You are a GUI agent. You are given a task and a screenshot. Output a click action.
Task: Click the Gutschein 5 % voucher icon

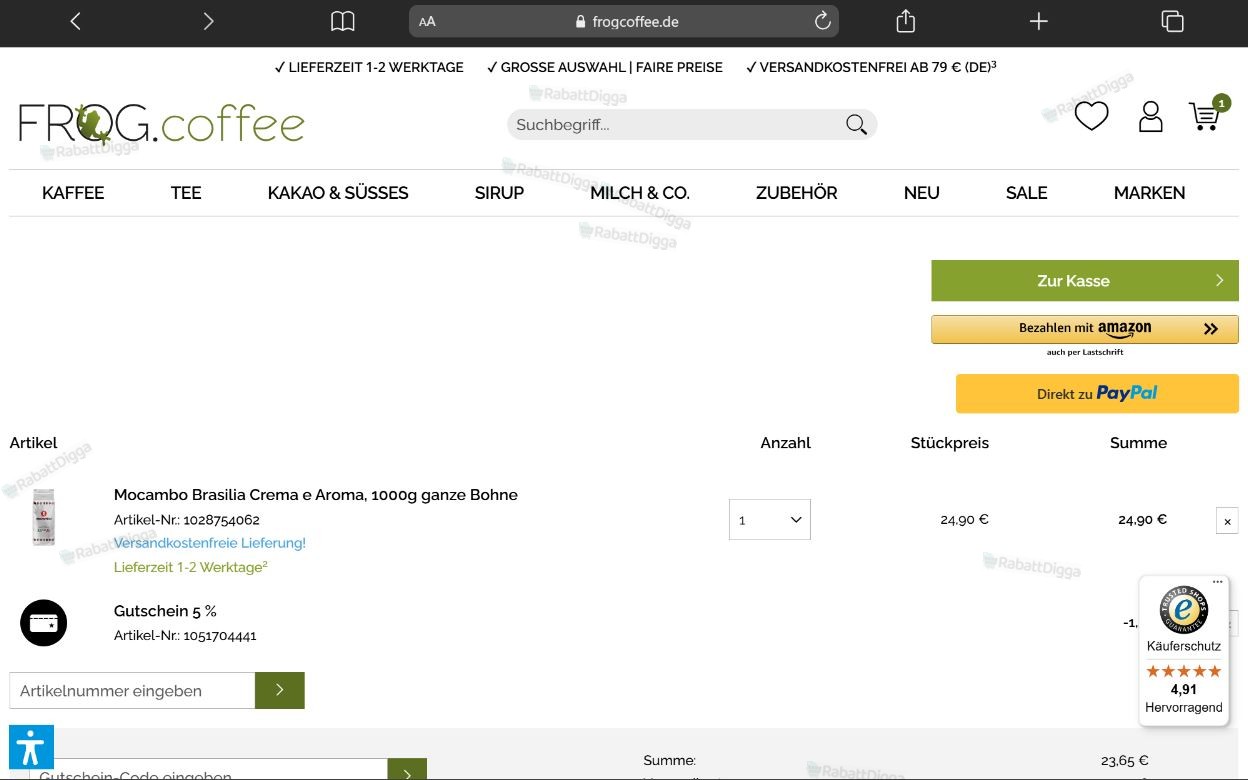(x=44, y=622)
